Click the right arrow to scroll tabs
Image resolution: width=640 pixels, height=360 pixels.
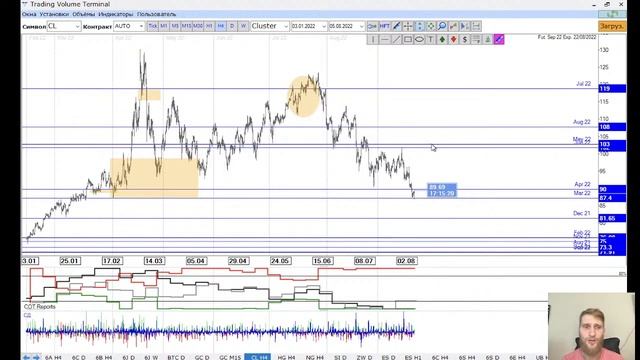coord(36,357)
